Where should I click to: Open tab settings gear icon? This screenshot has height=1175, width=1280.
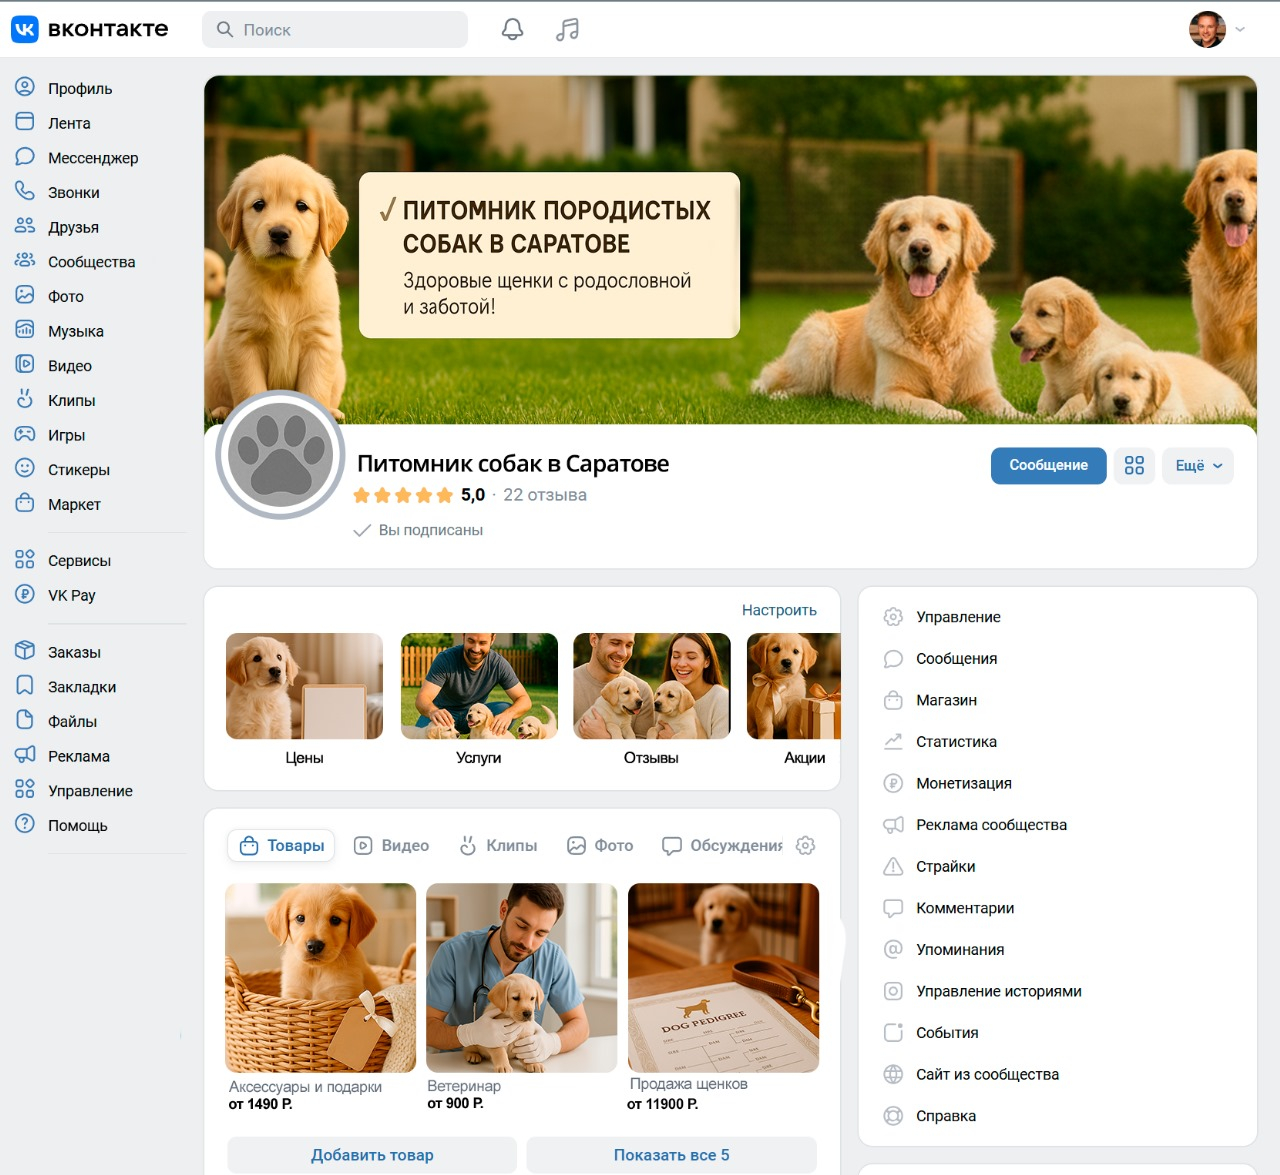805,845
